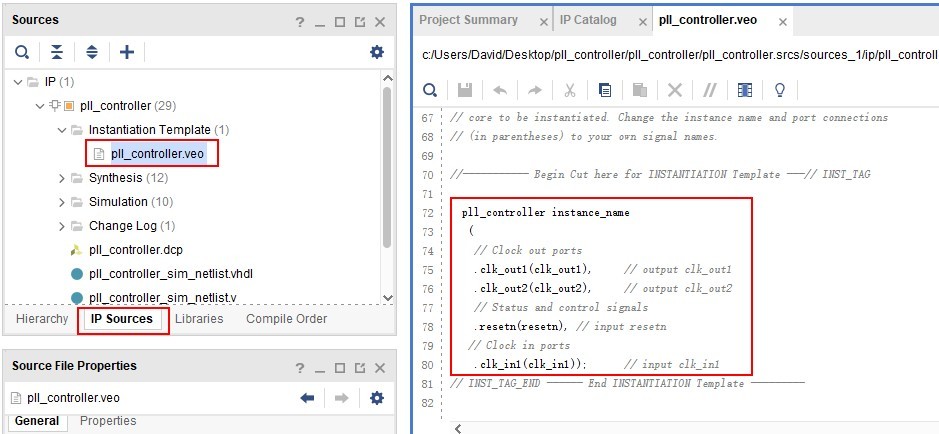Click the Sources tree vertical scrollbar thumb
939x434 pixels.
tap(387, 168)
